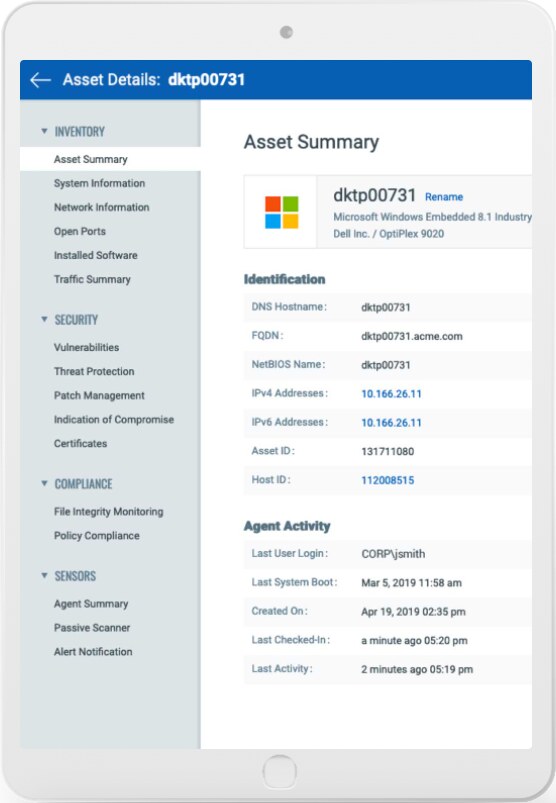Click the back arrow in header
Viewport: 556px width, 803px height.
(x=40, y=80)
